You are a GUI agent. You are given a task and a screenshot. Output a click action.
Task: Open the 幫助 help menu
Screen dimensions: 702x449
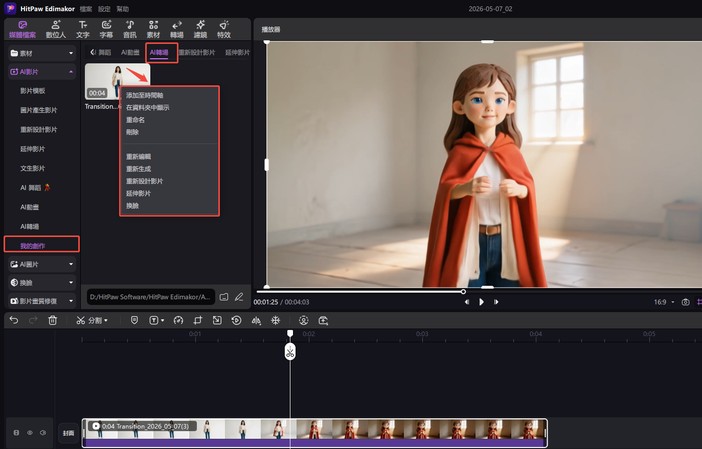coord(123,9)
